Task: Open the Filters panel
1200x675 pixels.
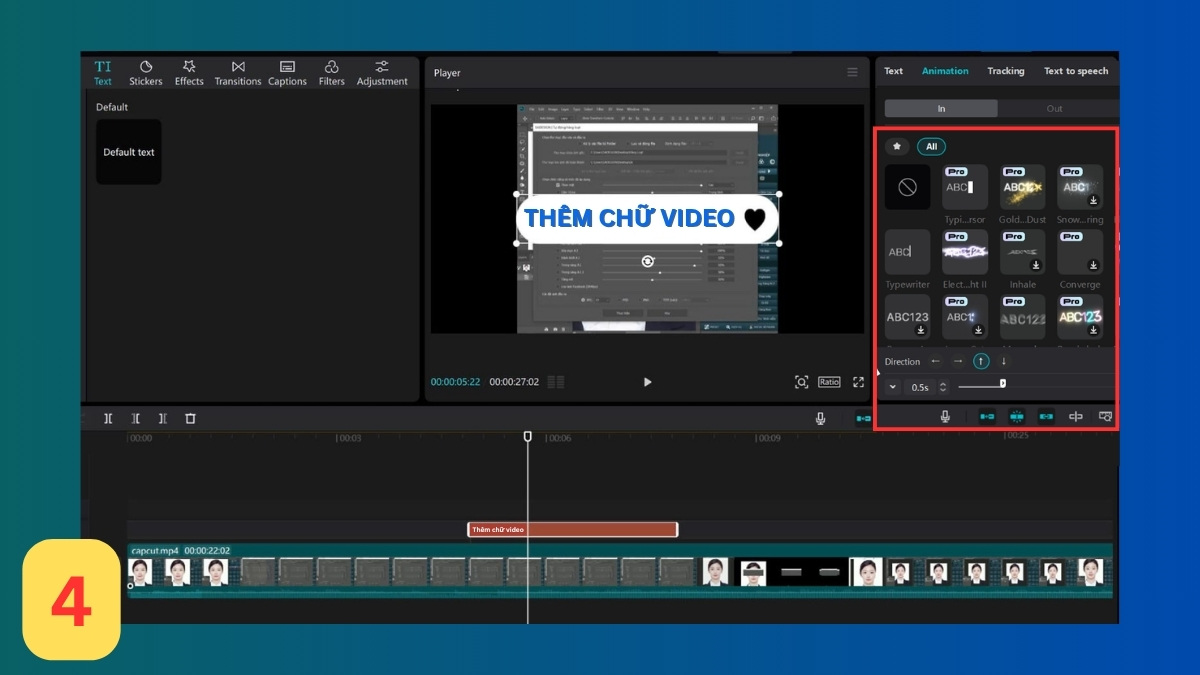Action: point(332,71)
